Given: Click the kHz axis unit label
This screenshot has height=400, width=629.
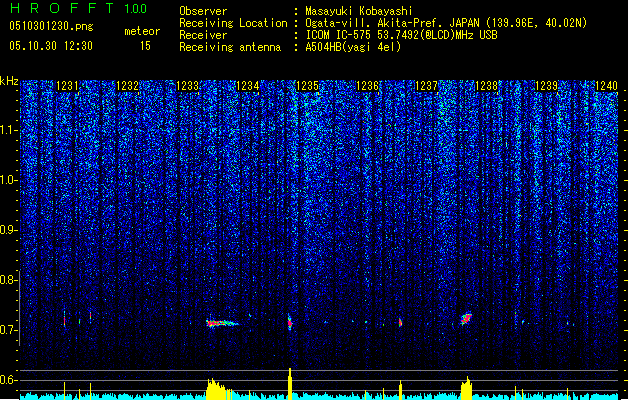Looking at the screenshot, I should (x=9, y=81).
